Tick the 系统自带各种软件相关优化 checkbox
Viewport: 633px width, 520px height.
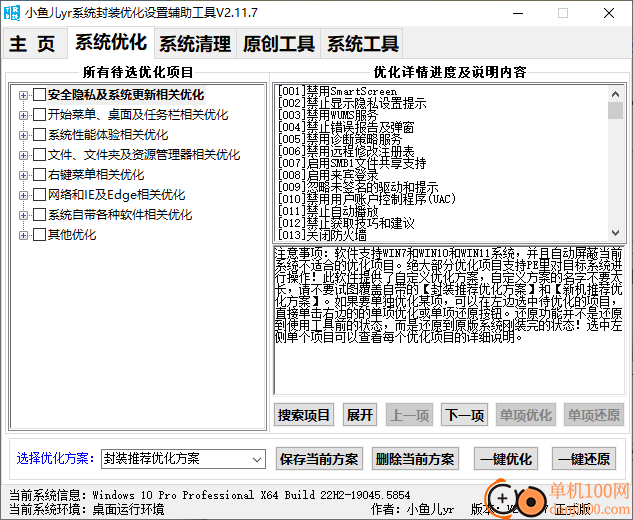(39, 215)
